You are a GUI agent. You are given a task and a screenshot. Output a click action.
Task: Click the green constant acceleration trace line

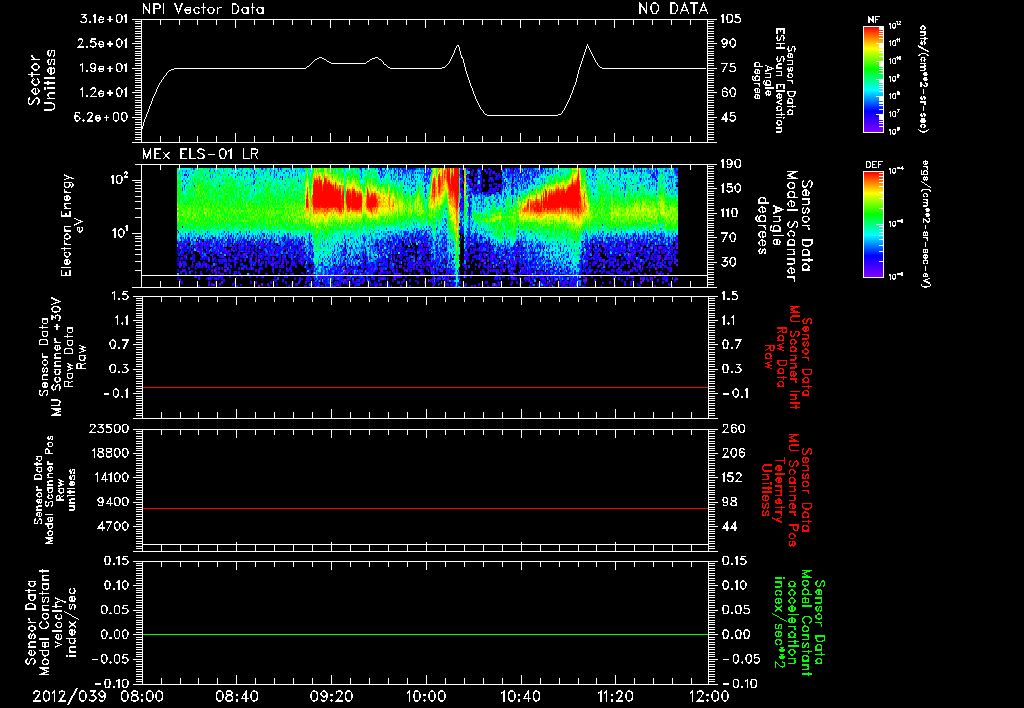coord(424,634)
